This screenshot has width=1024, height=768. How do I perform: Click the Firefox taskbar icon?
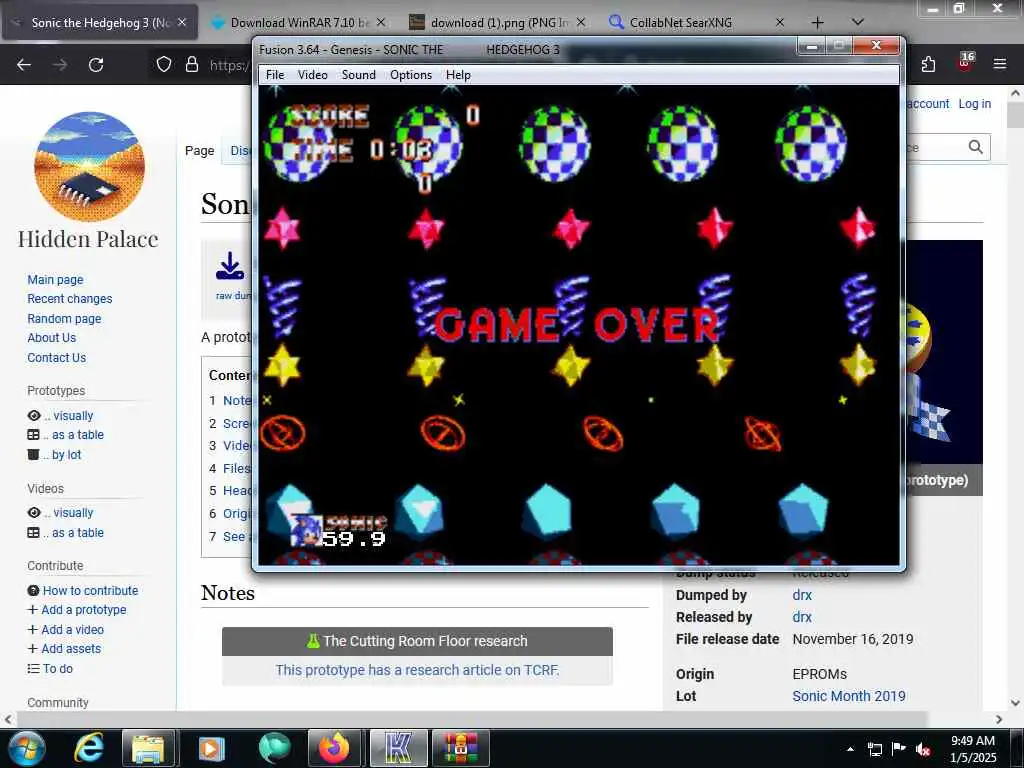pyautogui.click(x=334, y=748)
